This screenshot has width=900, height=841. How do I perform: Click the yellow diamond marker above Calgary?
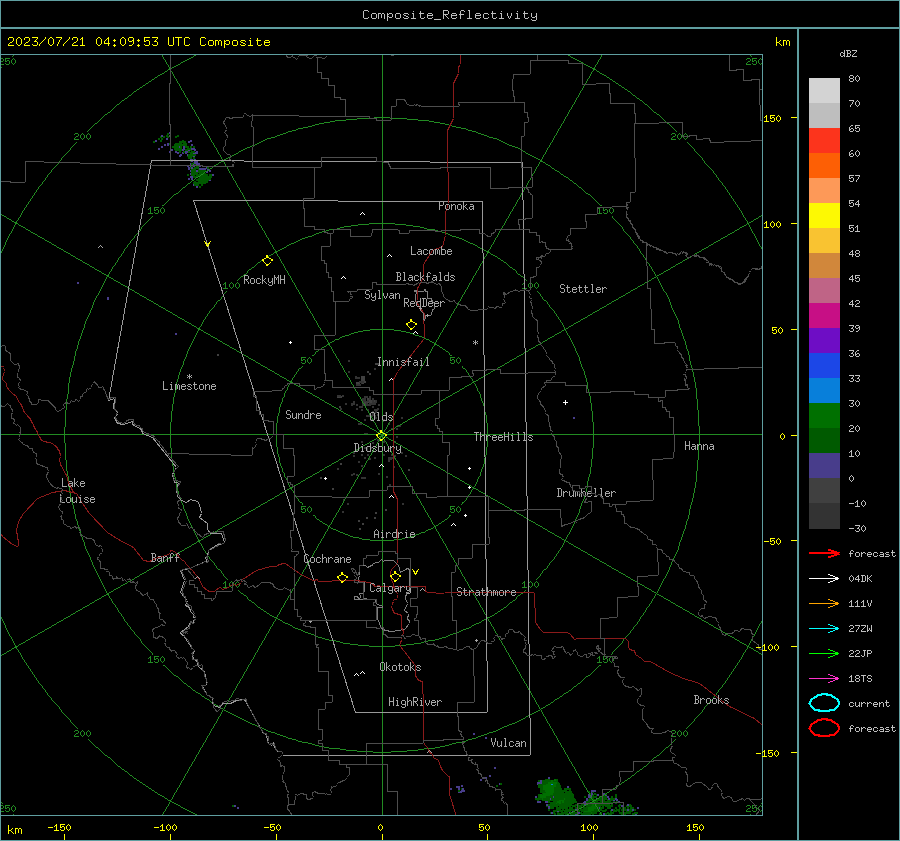pyautogui.click(x=395, y=576)
